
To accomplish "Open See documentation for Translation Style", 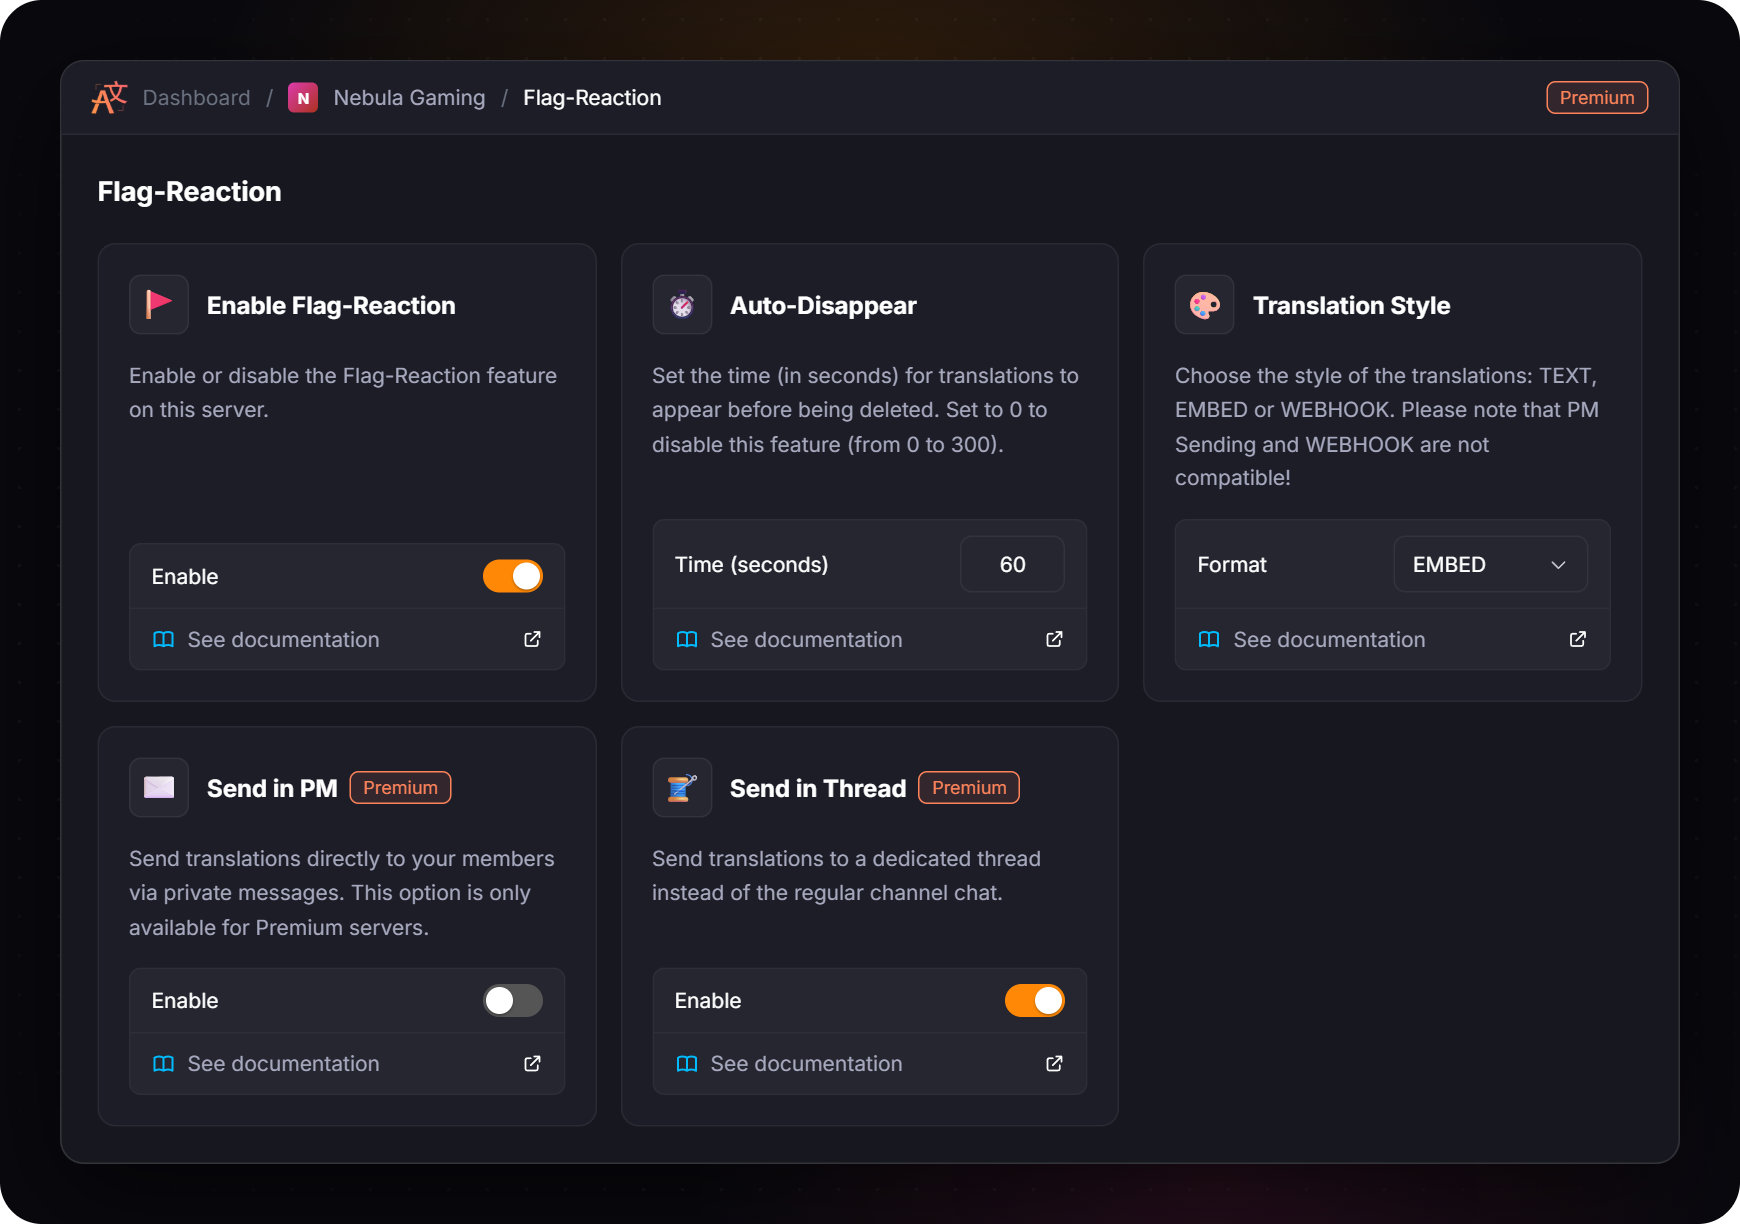I will tap(1392, 639).
